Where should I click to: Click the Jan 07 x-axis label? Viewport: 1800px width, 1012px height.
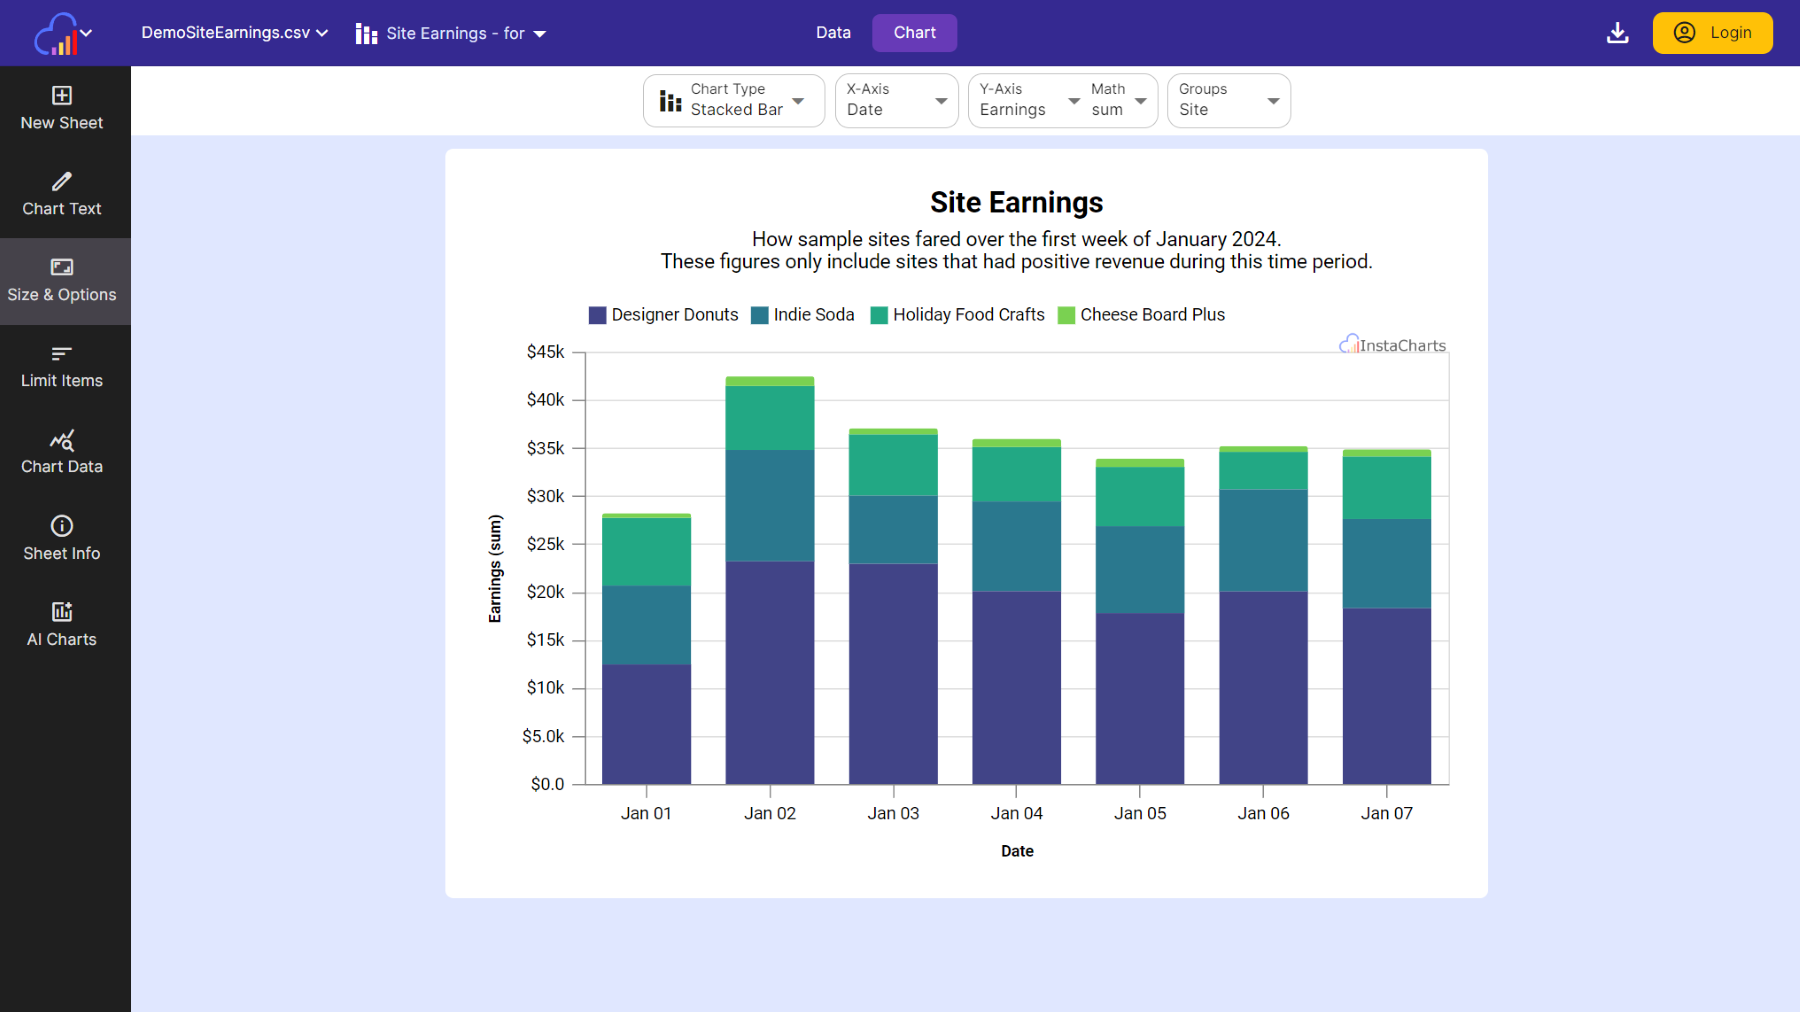click(x=1387, y=813)
